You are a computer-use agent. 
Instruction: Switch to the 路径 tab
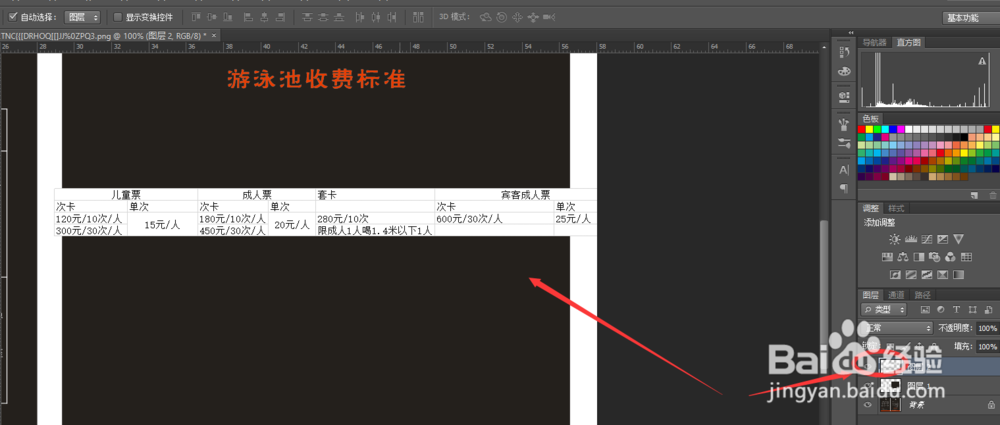coord(922,295)
